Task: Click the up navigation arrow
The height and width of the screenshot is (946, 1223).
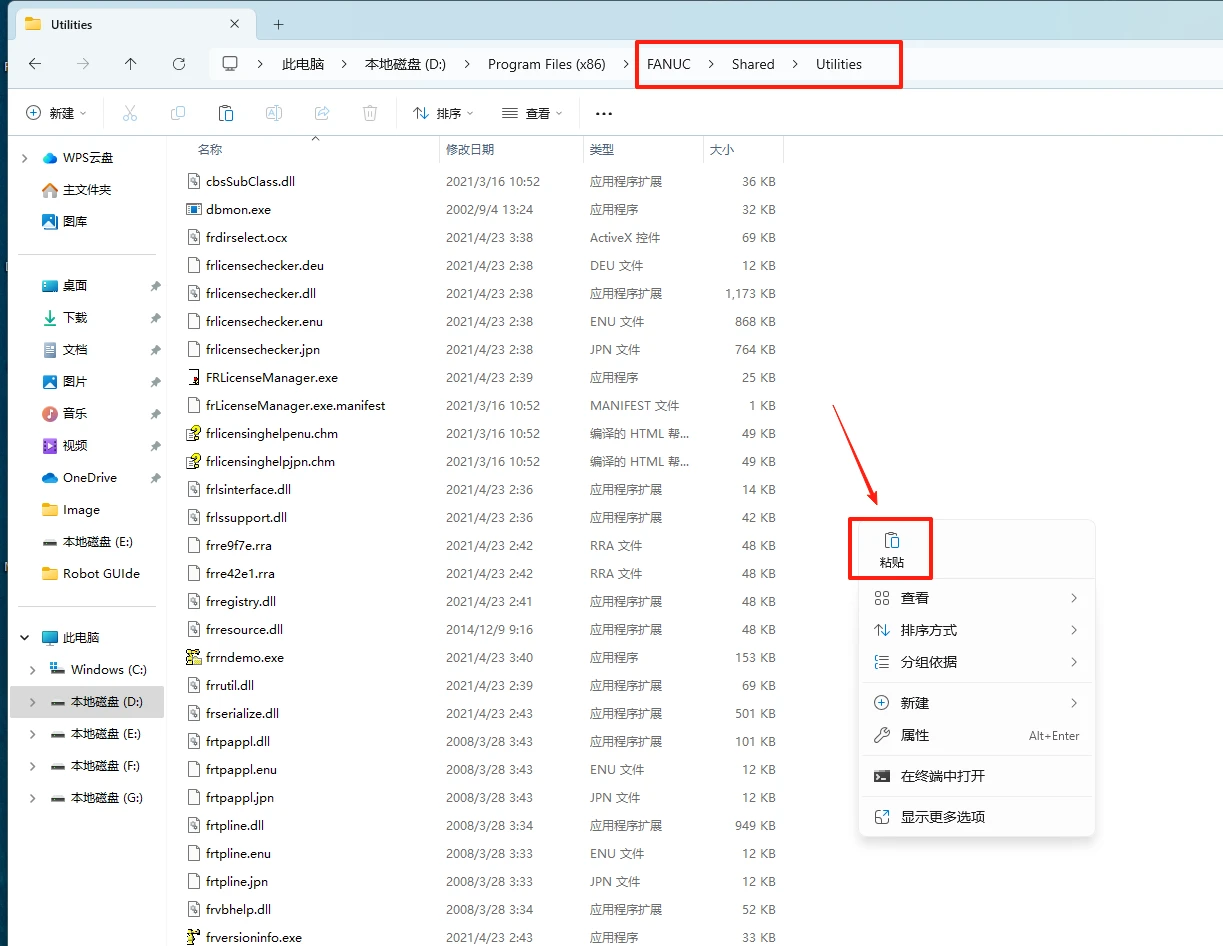Action: (131, 63)
